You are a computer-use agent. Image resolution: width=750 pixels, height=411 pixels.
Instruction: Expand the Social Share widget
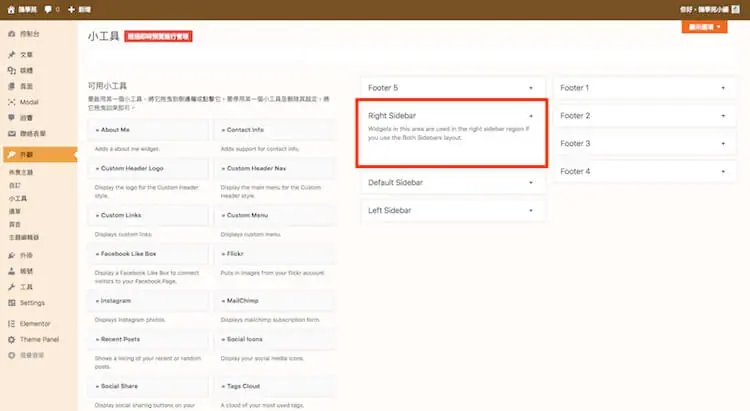coord(148,386)
